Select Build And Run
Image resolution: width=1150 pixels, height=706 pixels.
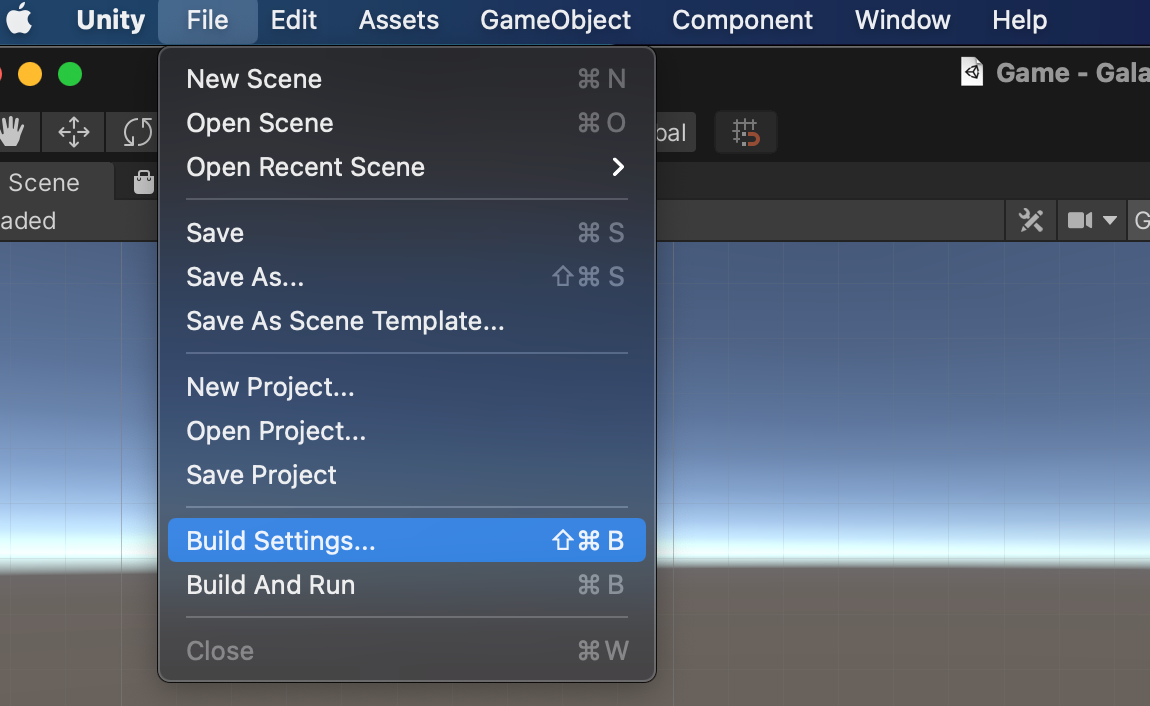[270, 585]
